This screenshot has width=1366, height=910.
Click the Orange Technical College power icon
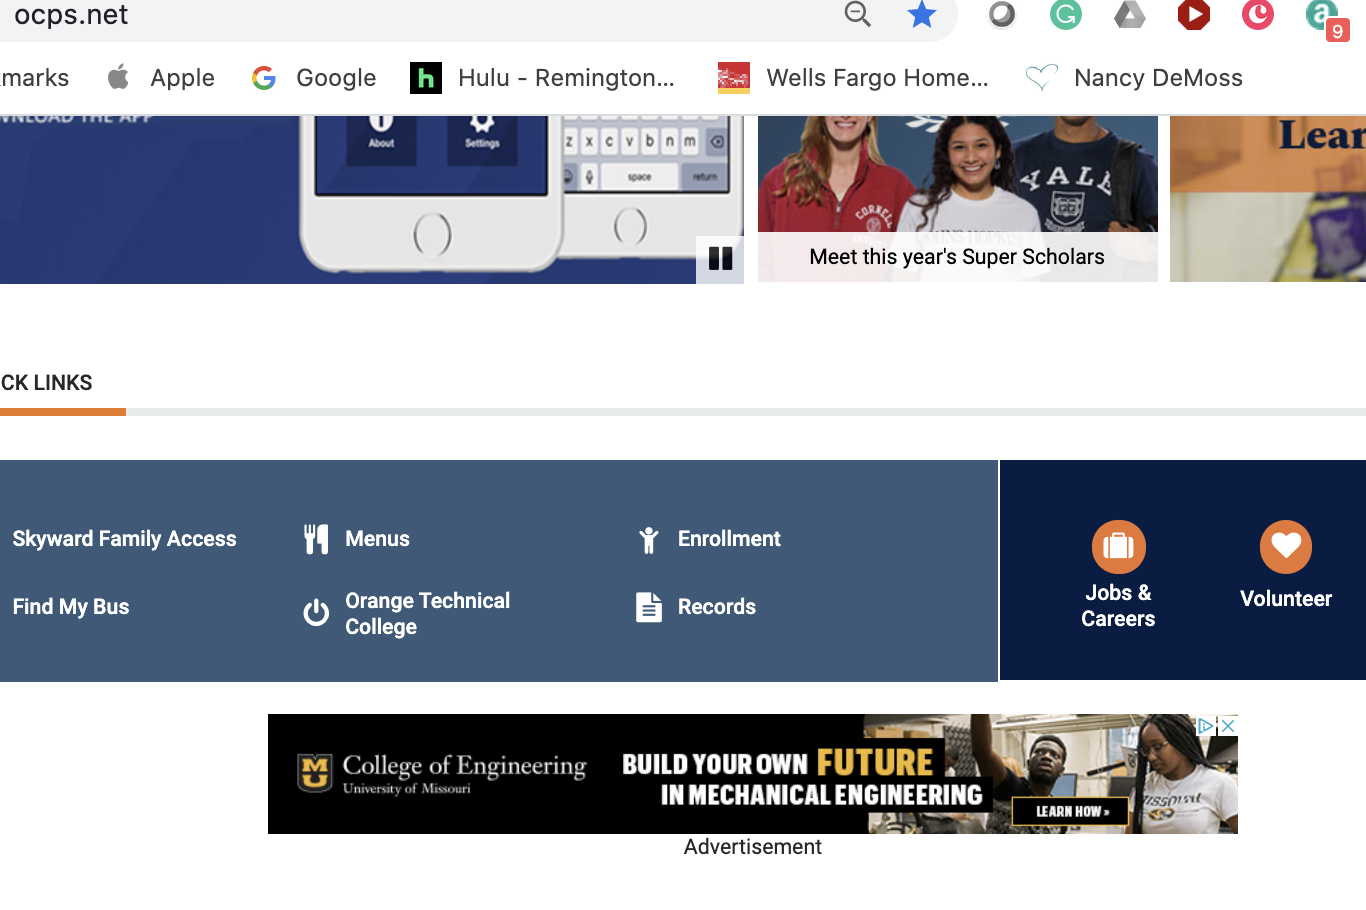[x=316, y=613]
